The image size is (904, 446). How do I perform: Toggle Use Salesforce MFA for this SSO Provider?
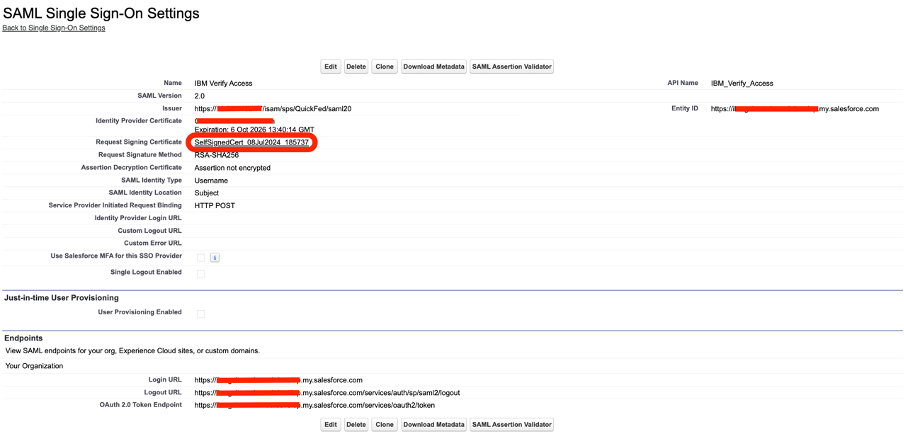click(201, 258)
